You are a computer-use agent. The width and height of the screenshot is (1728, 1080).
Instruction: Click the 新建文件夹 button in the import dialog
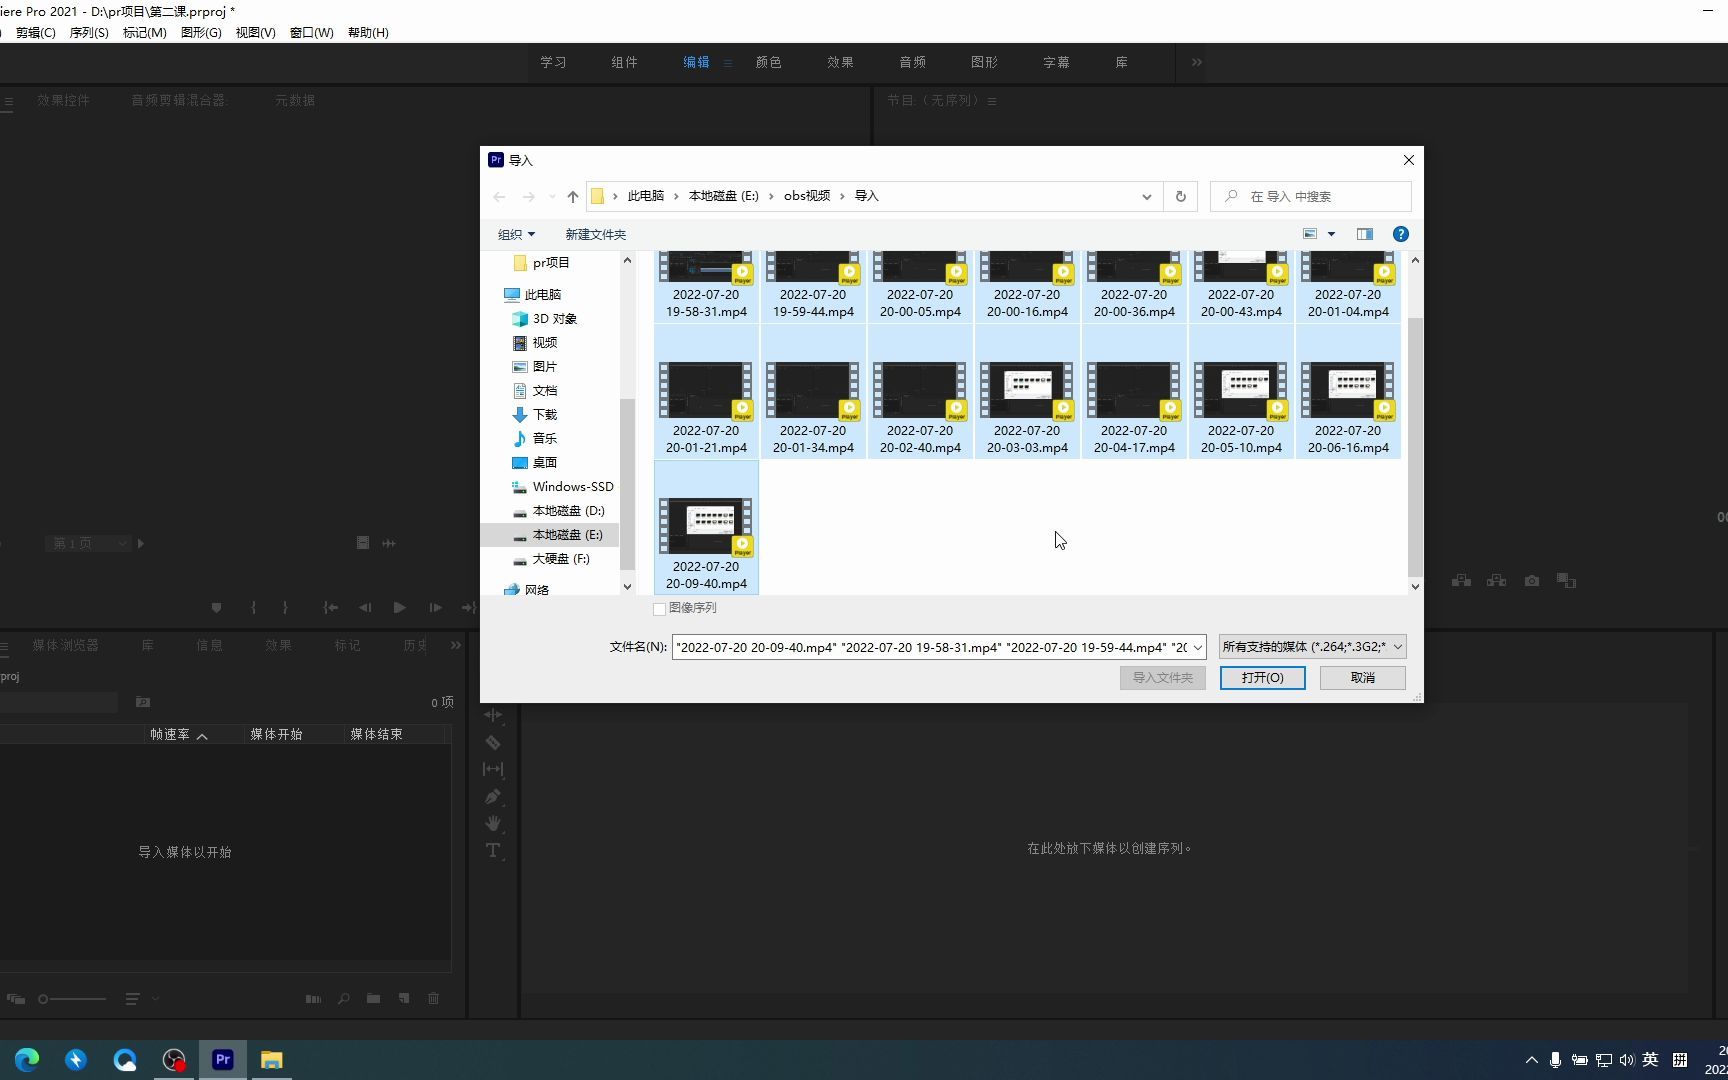pyautogui.click(x=595, y=234)
